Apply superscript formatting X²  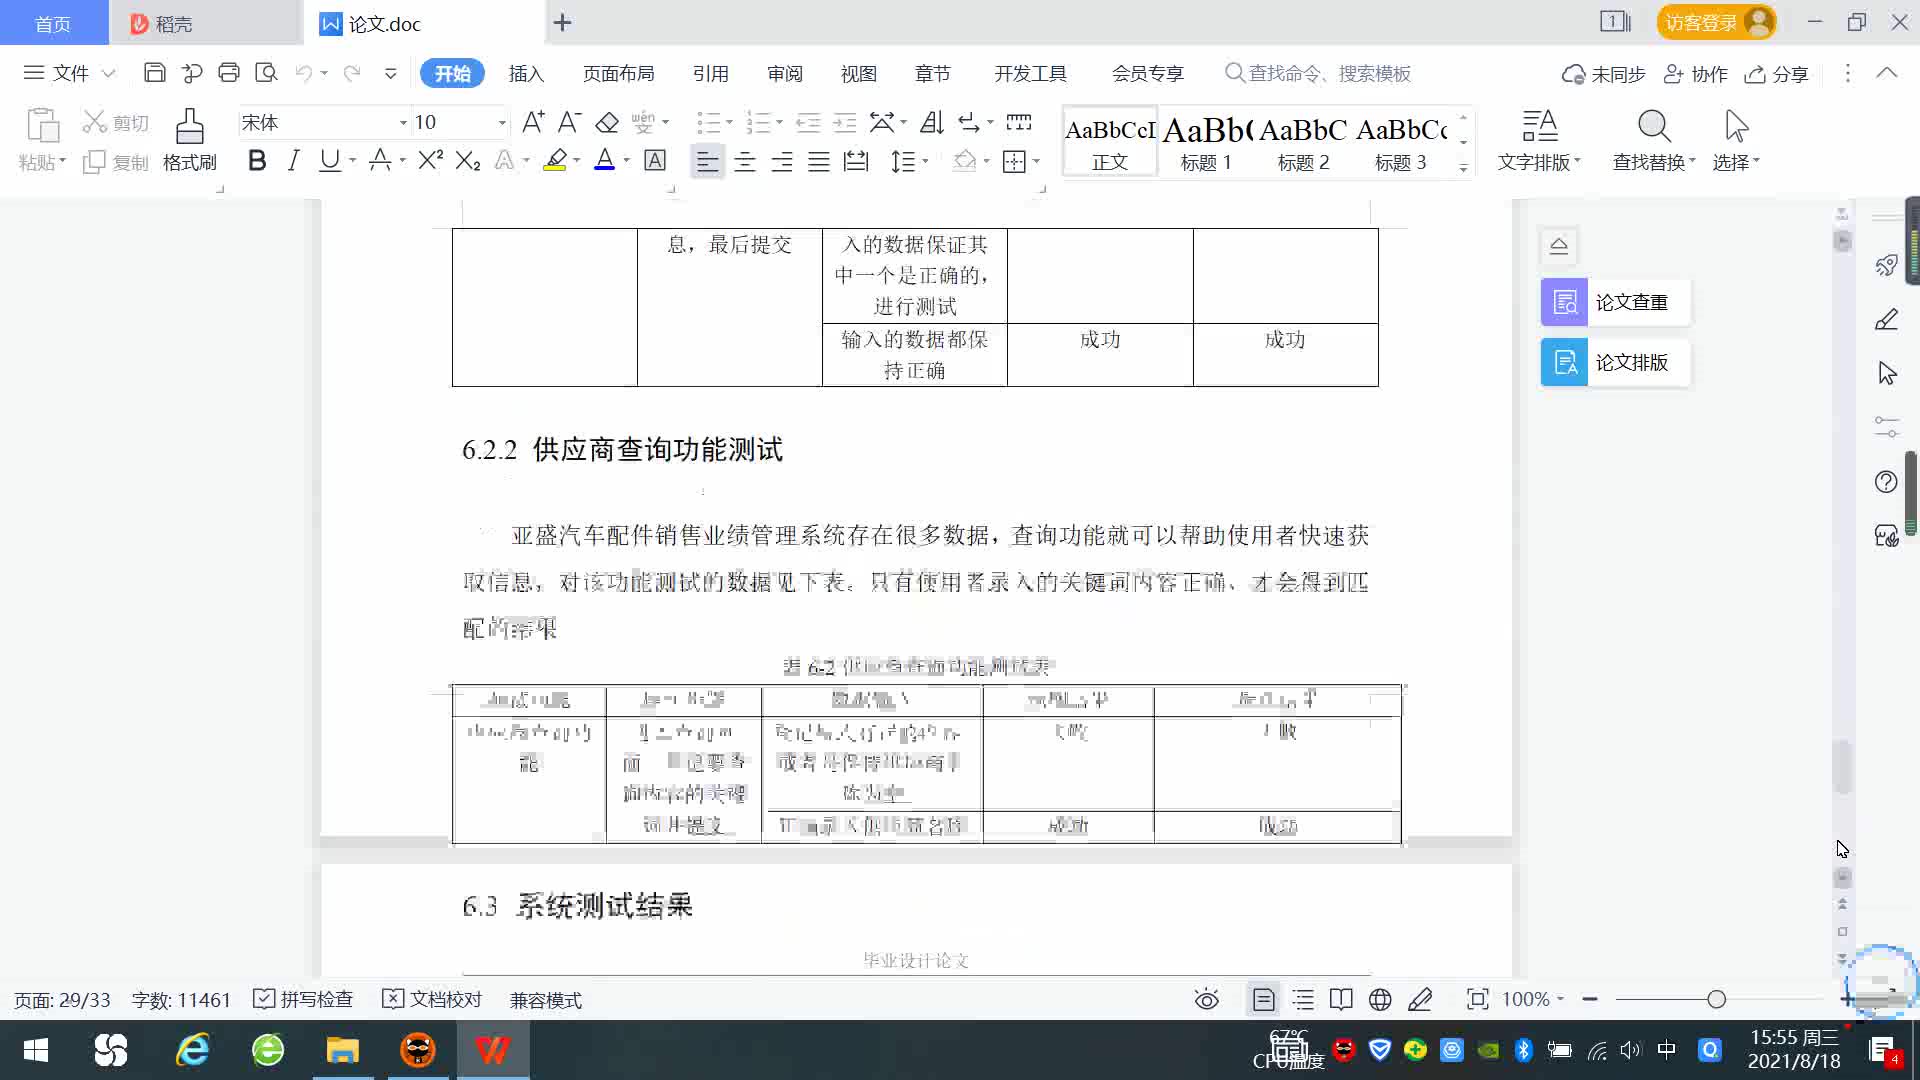[430, 160]
